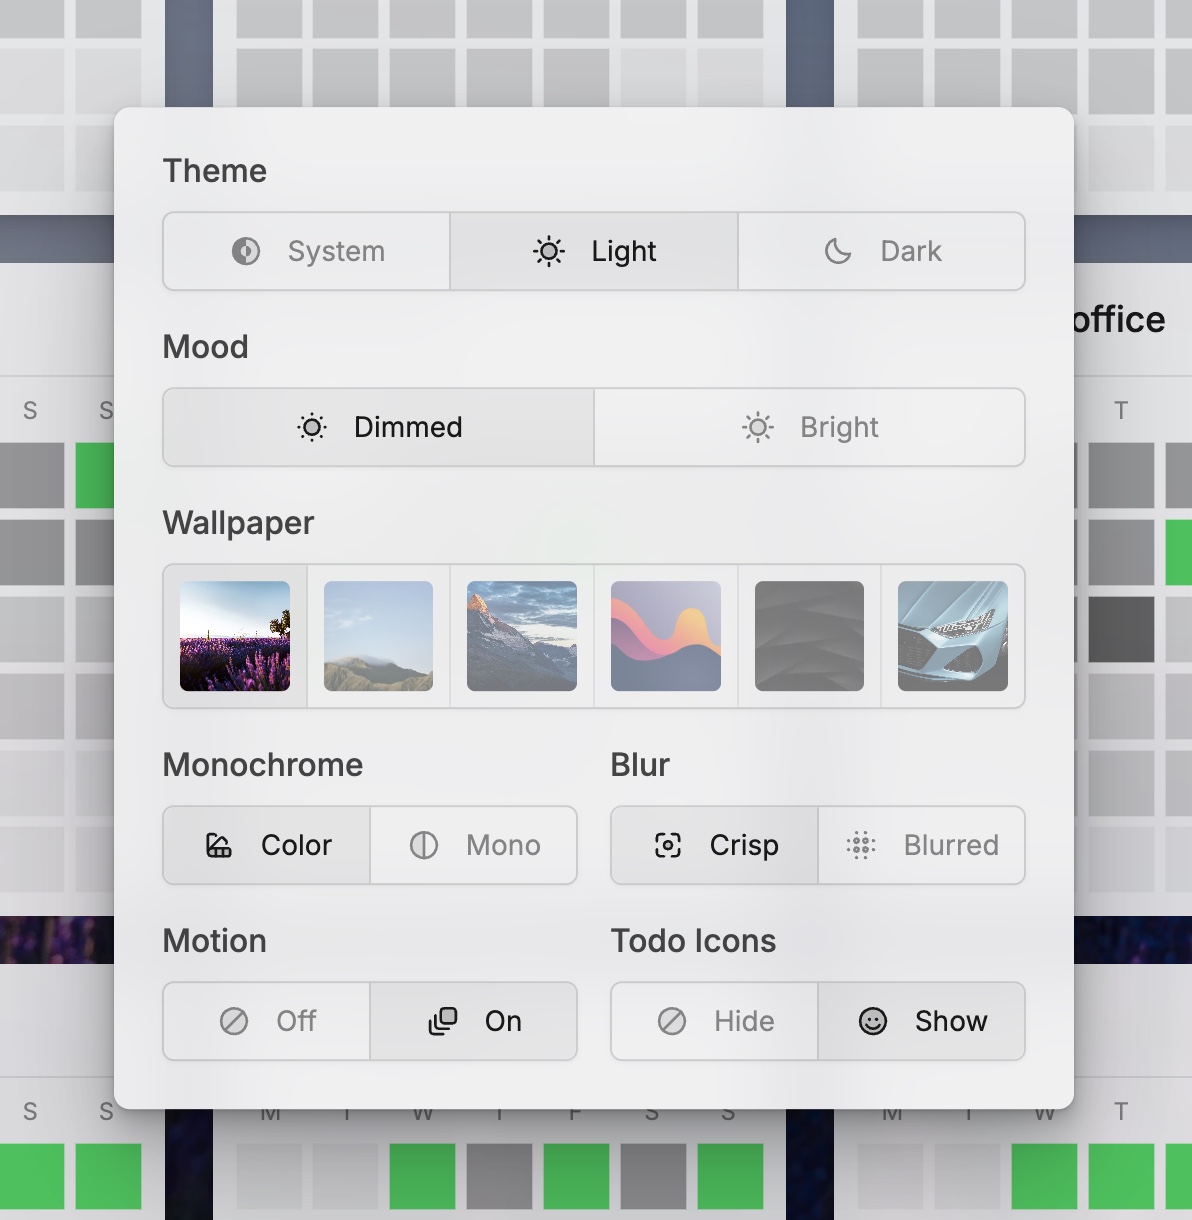This screenshot has height=1220, width=1192.
Task: Select Color under Monochrome
Action: click(x=267, y=845)
